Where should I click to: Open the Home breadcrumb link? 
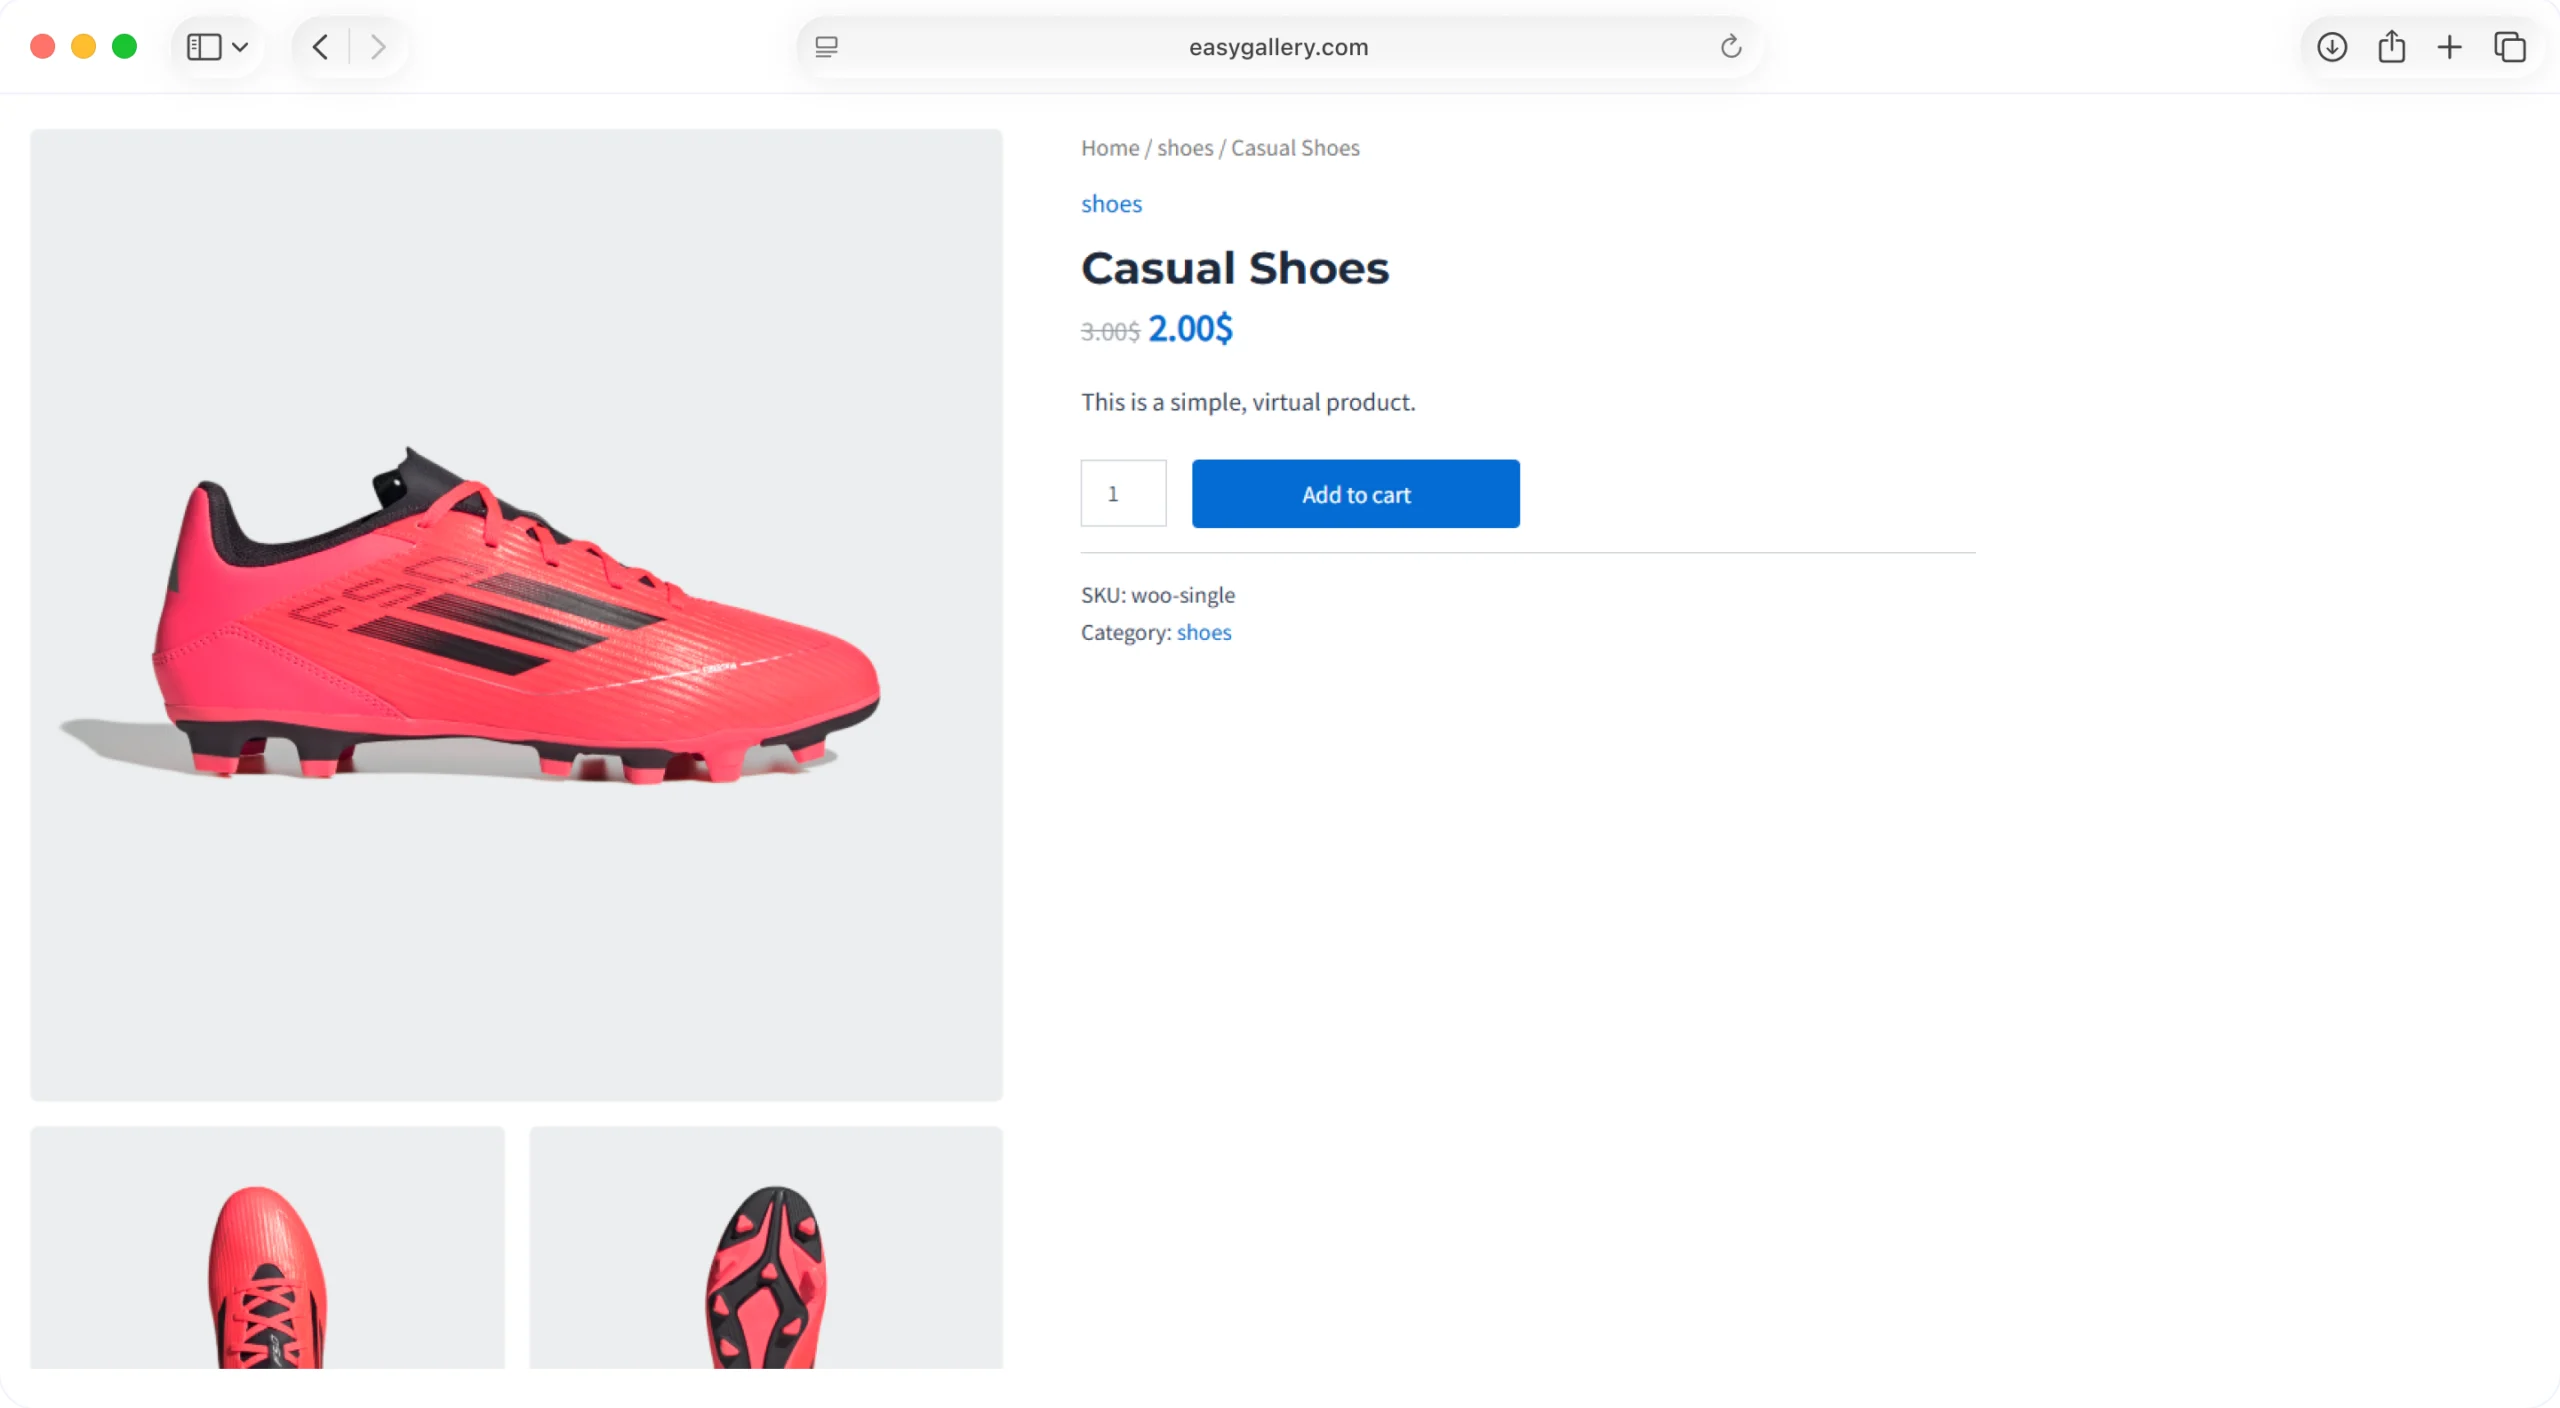click(1109, 148)
